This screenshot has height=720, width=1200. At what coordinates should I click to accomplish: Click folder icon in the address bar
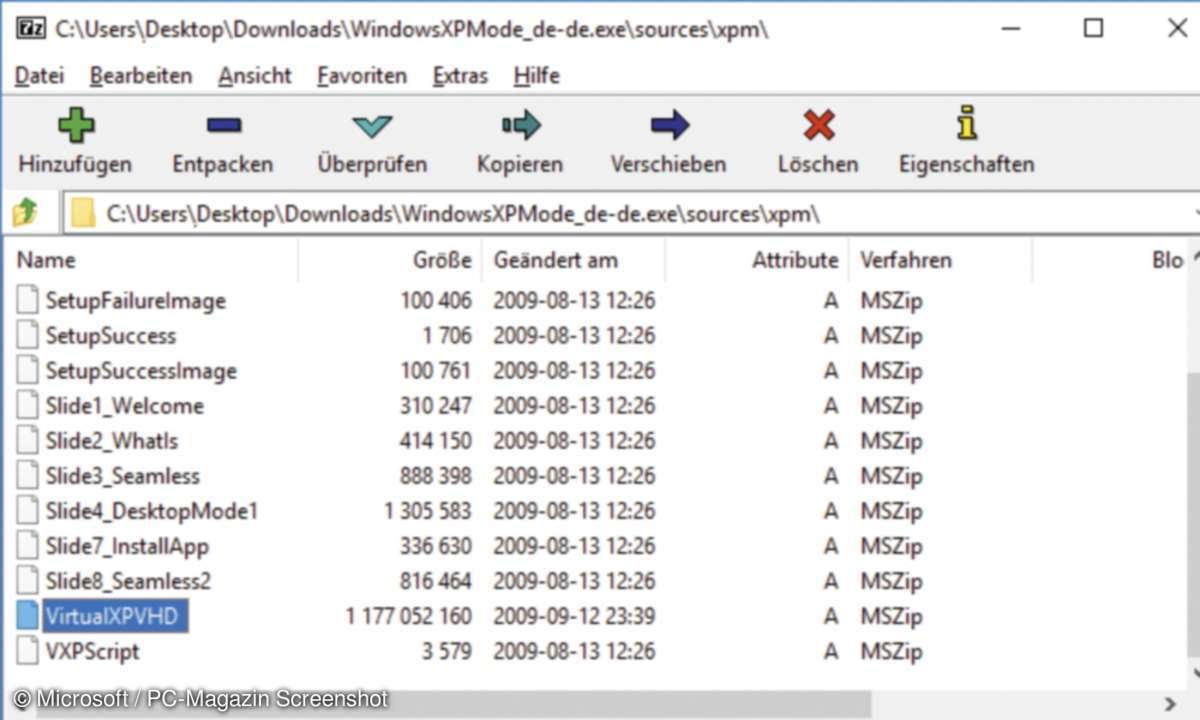[84, 212]
